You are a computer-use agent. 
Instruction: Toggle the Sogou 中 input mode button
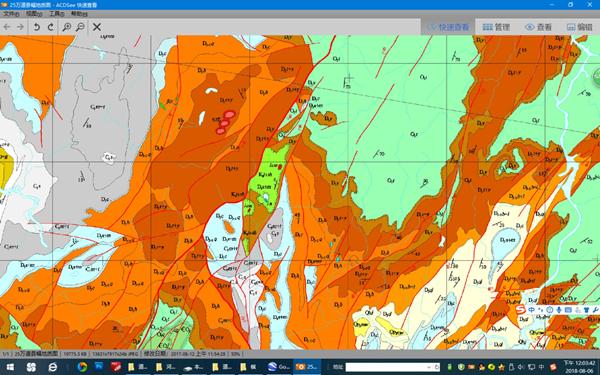click(532, 310)
